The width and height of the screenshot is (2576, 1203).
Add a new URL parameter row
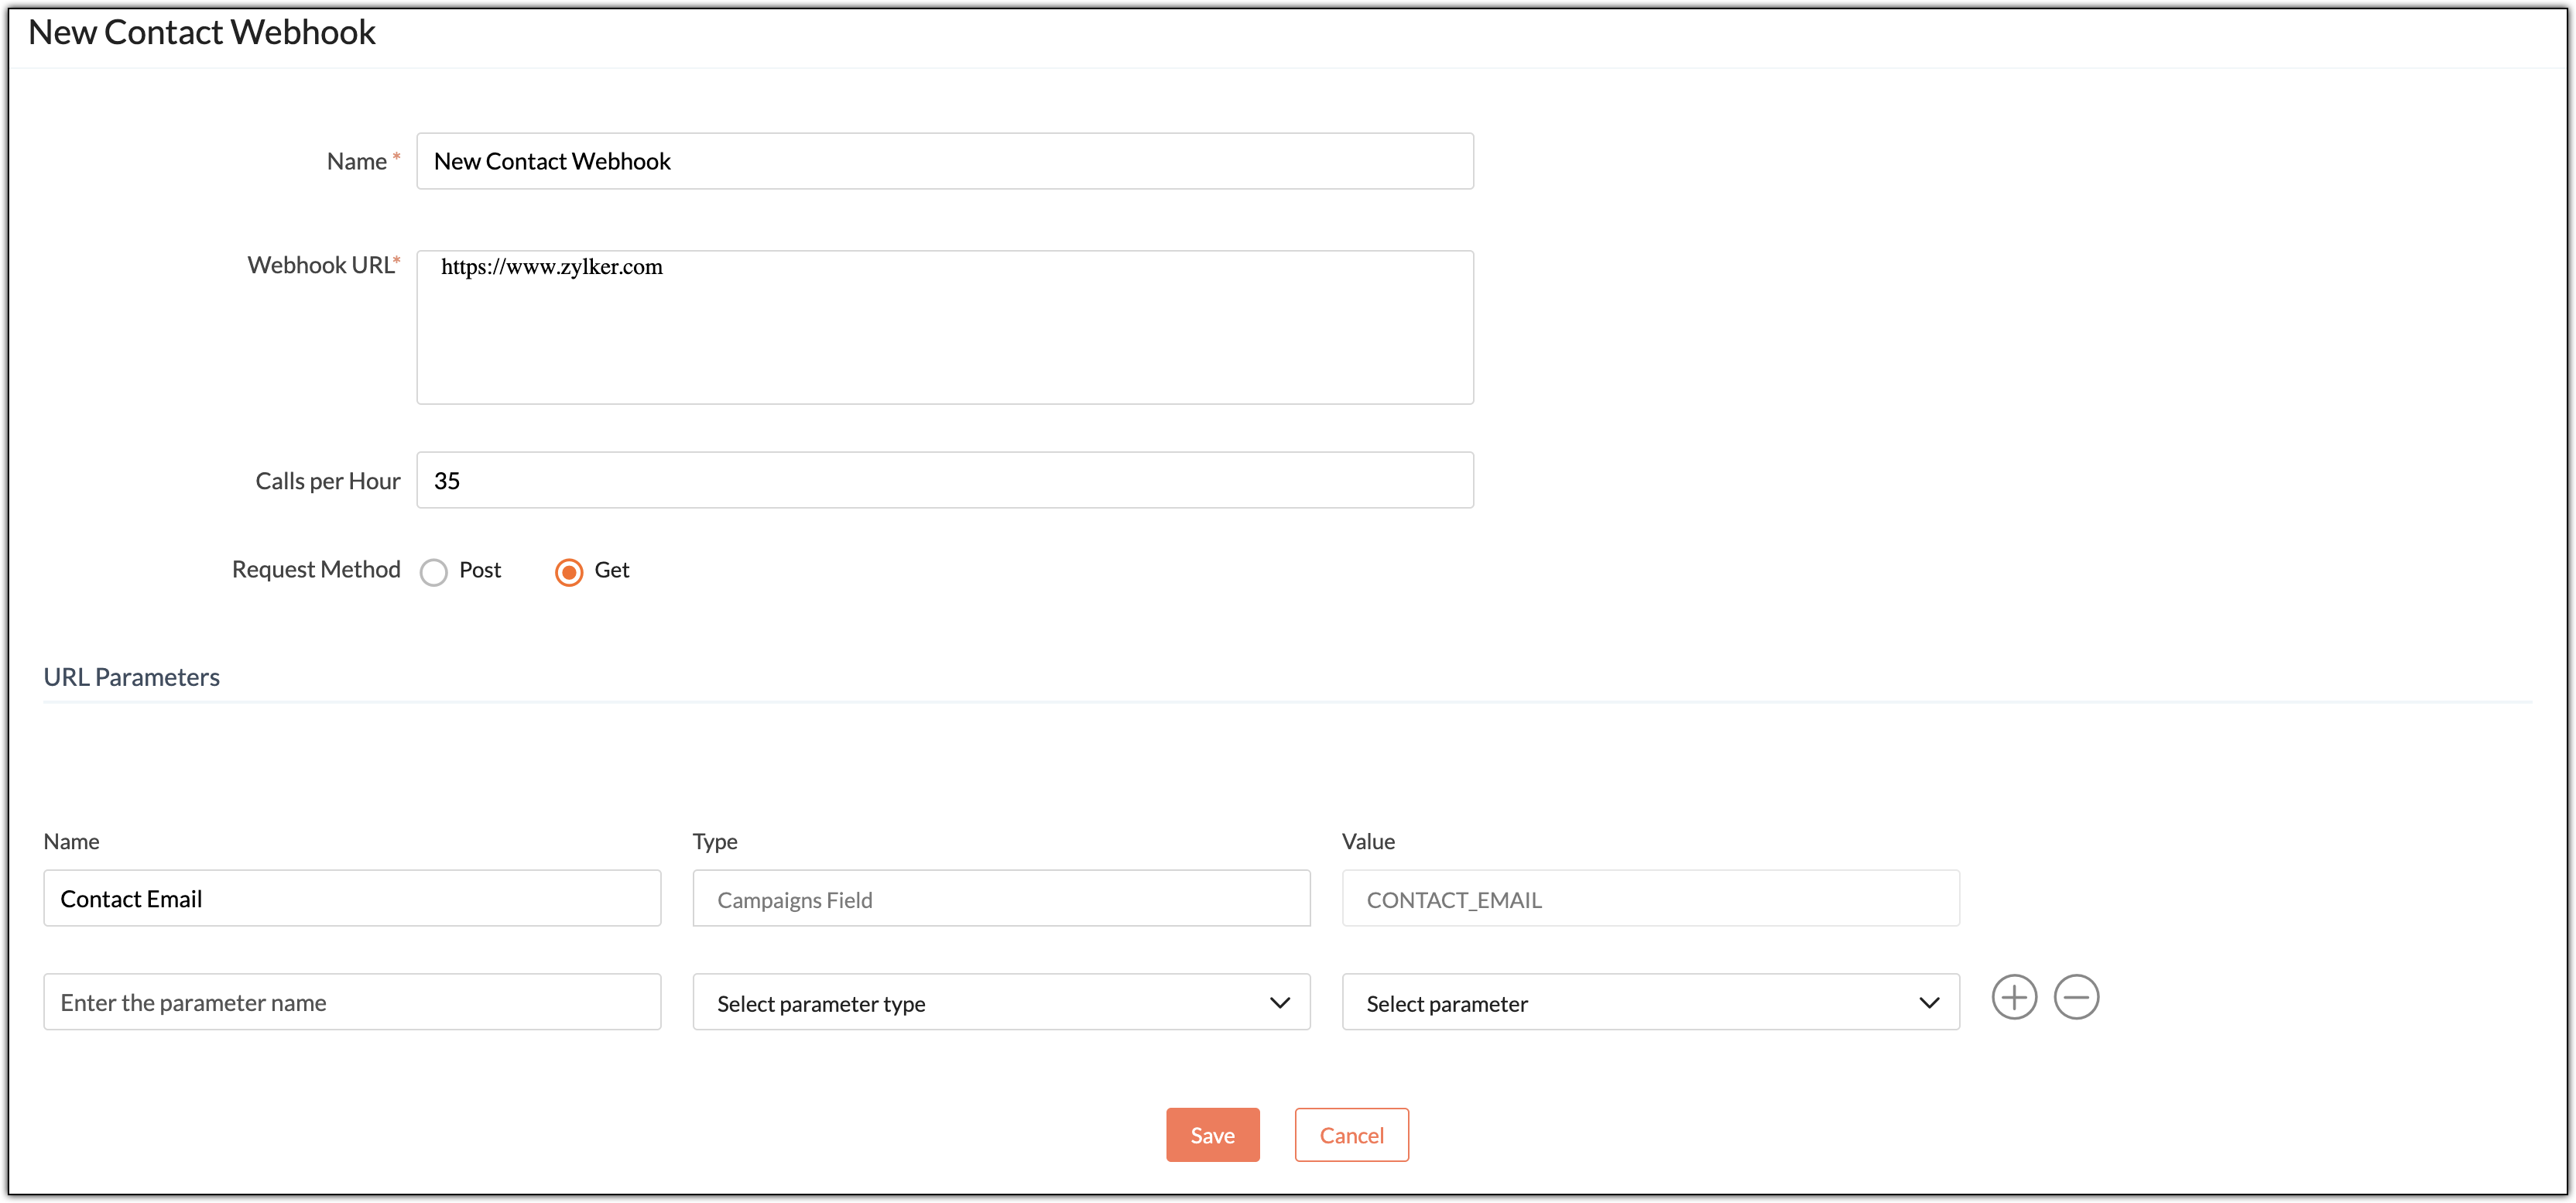pos(2015,996)
